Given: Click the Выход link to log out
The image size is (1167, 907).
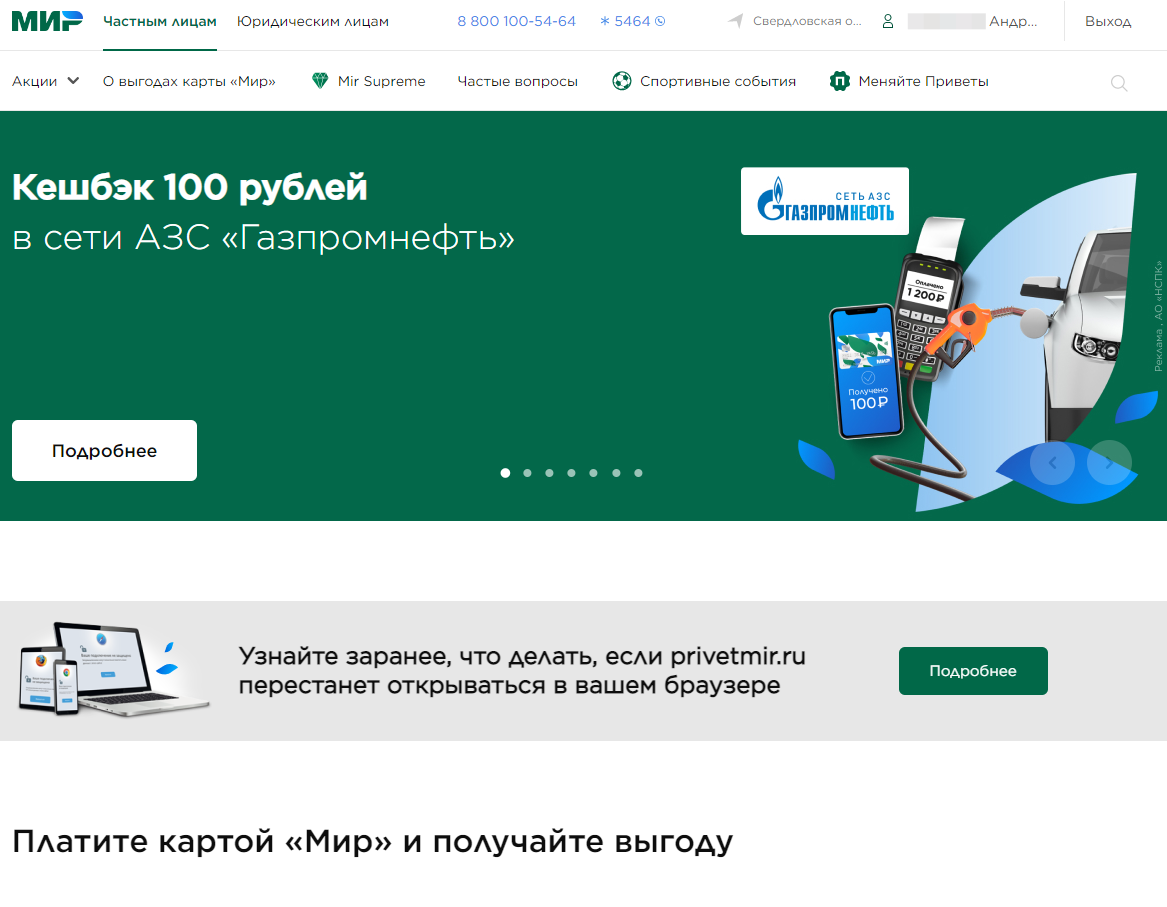Looking at the screenshot, I should (x=1107, y=20).
